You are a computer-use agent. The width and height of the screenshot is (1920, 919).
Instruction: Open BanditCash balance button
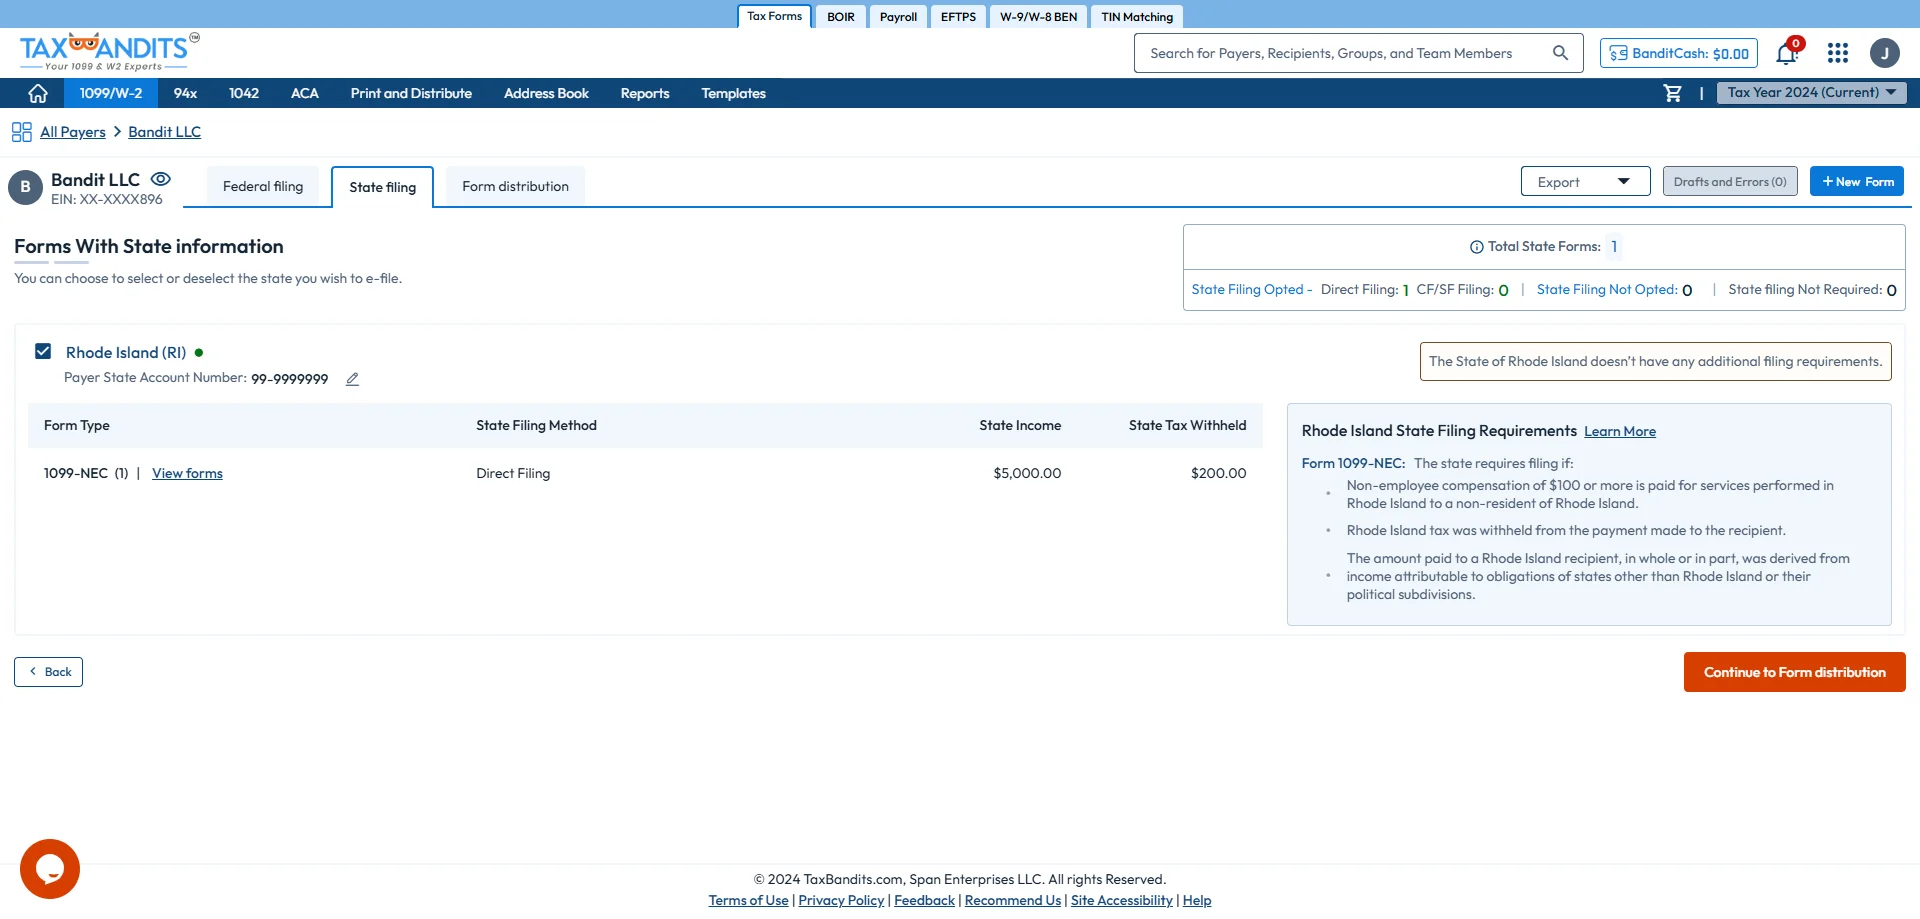[1679, 53]
